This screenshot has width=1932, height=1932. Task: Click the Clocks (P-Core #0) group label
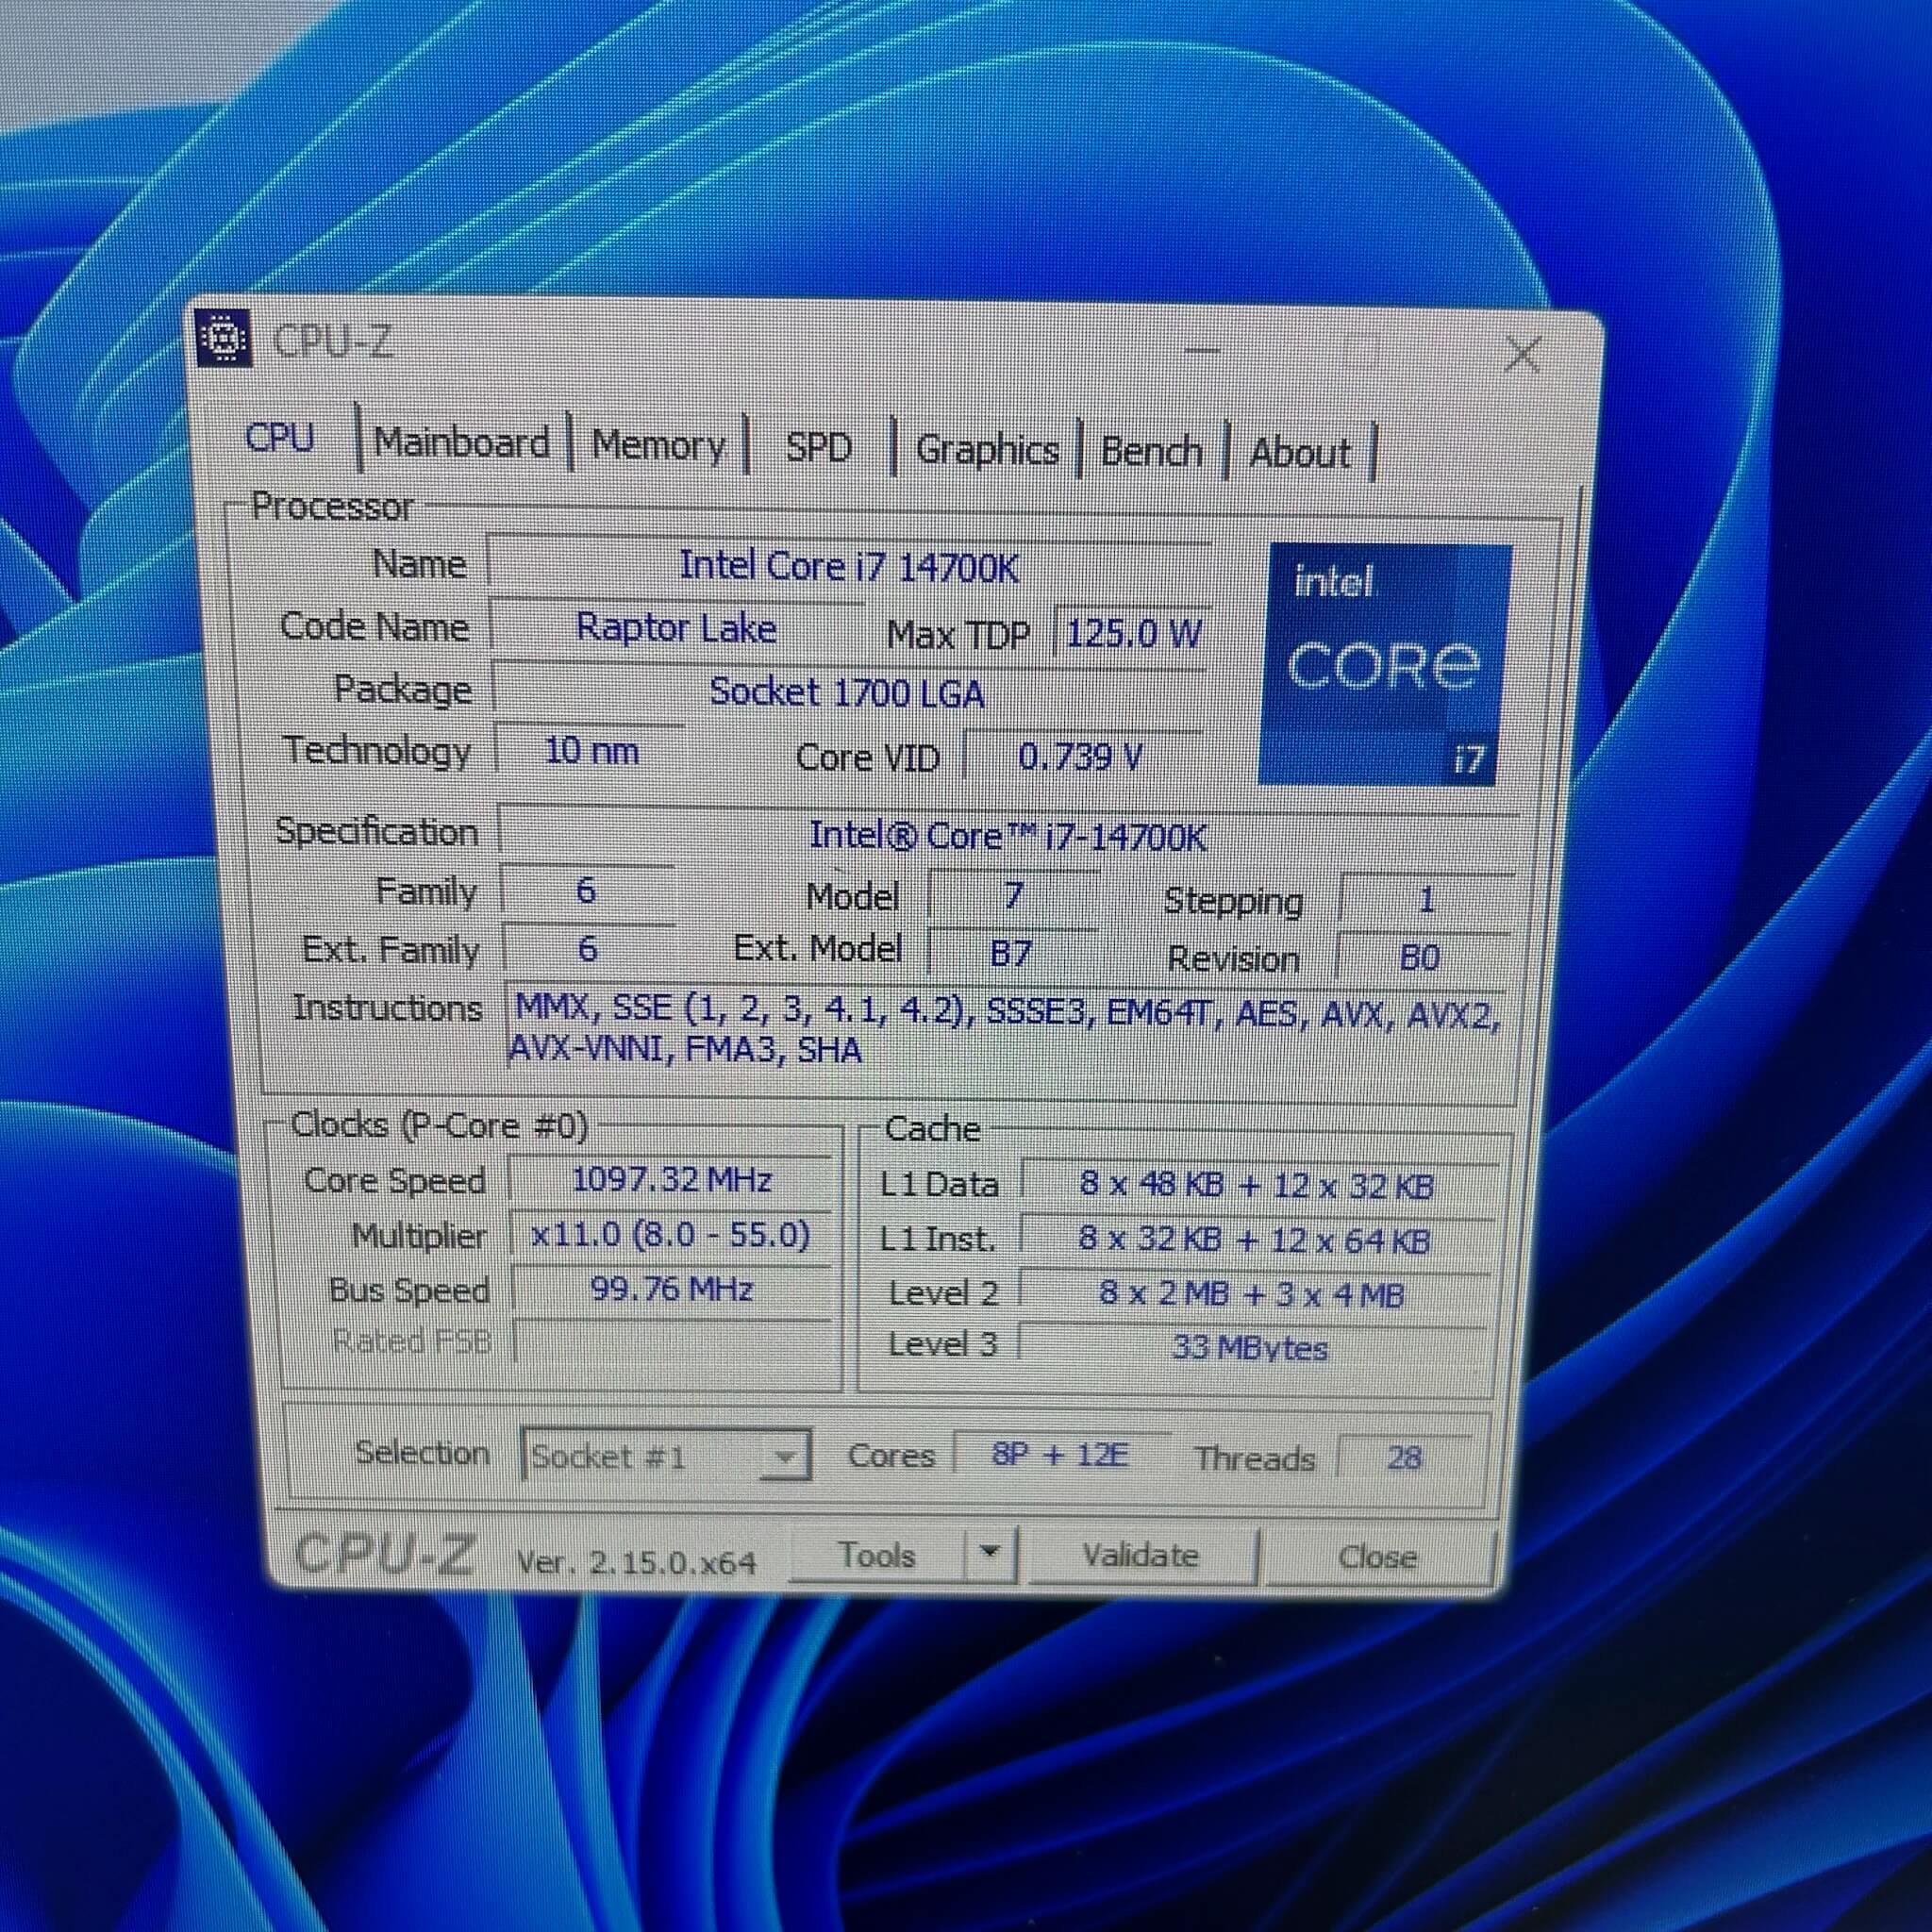(439, 1126)
